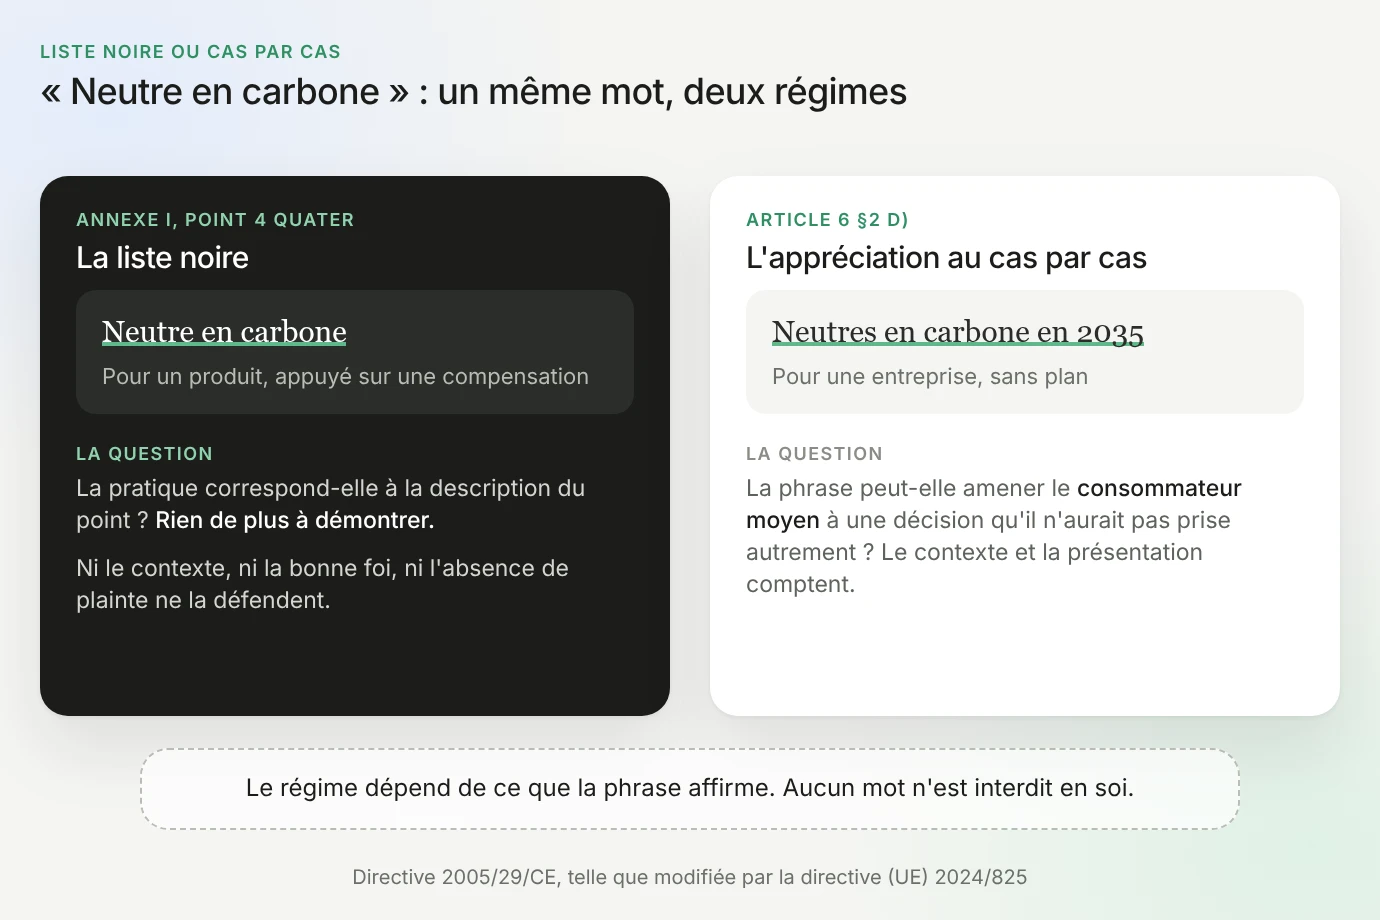Screen dimensions: 1380x920
Task: Click the paragraph starting 'Ni le contexte, ni la bonne foi'
Action: click(322, 584)
